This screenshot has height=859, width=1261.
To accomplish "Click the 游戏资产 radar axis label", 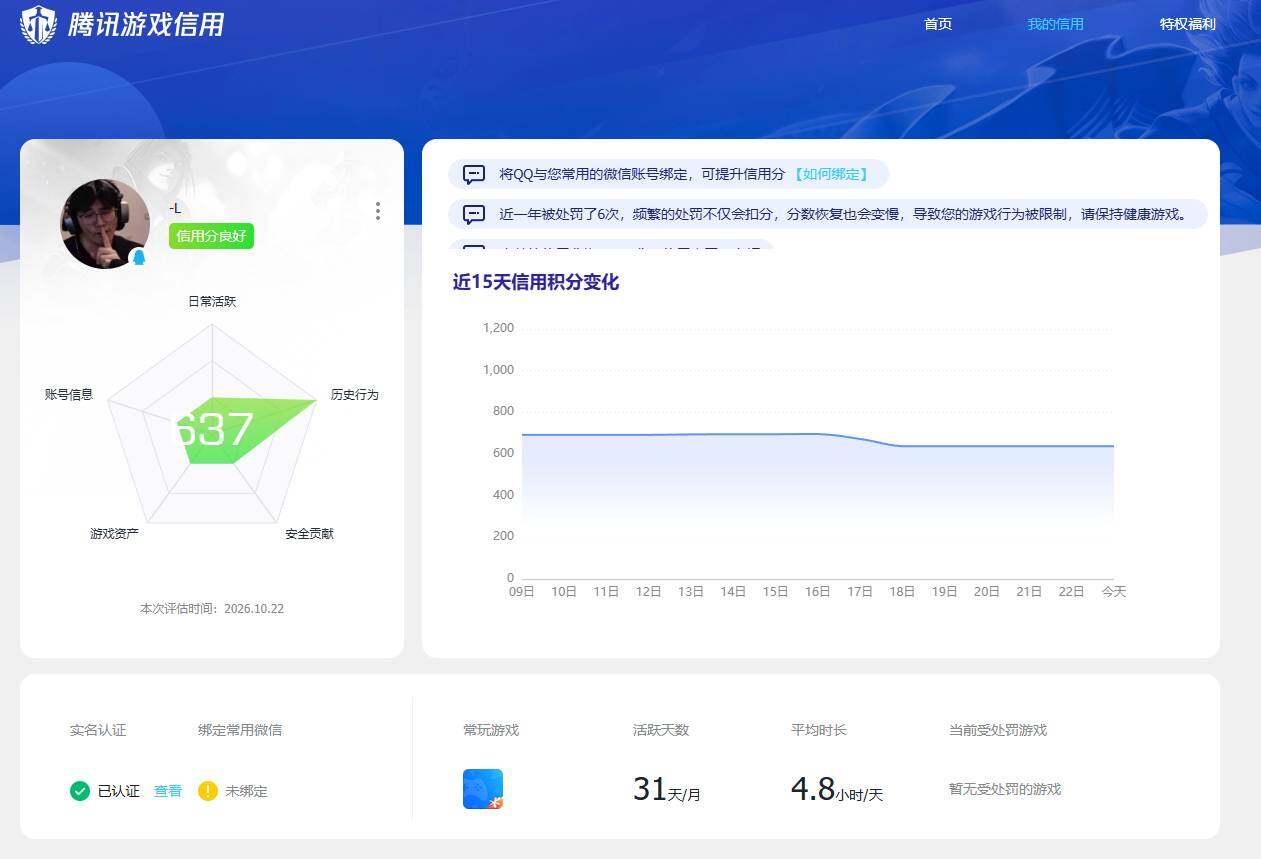I will pos(114,534).
